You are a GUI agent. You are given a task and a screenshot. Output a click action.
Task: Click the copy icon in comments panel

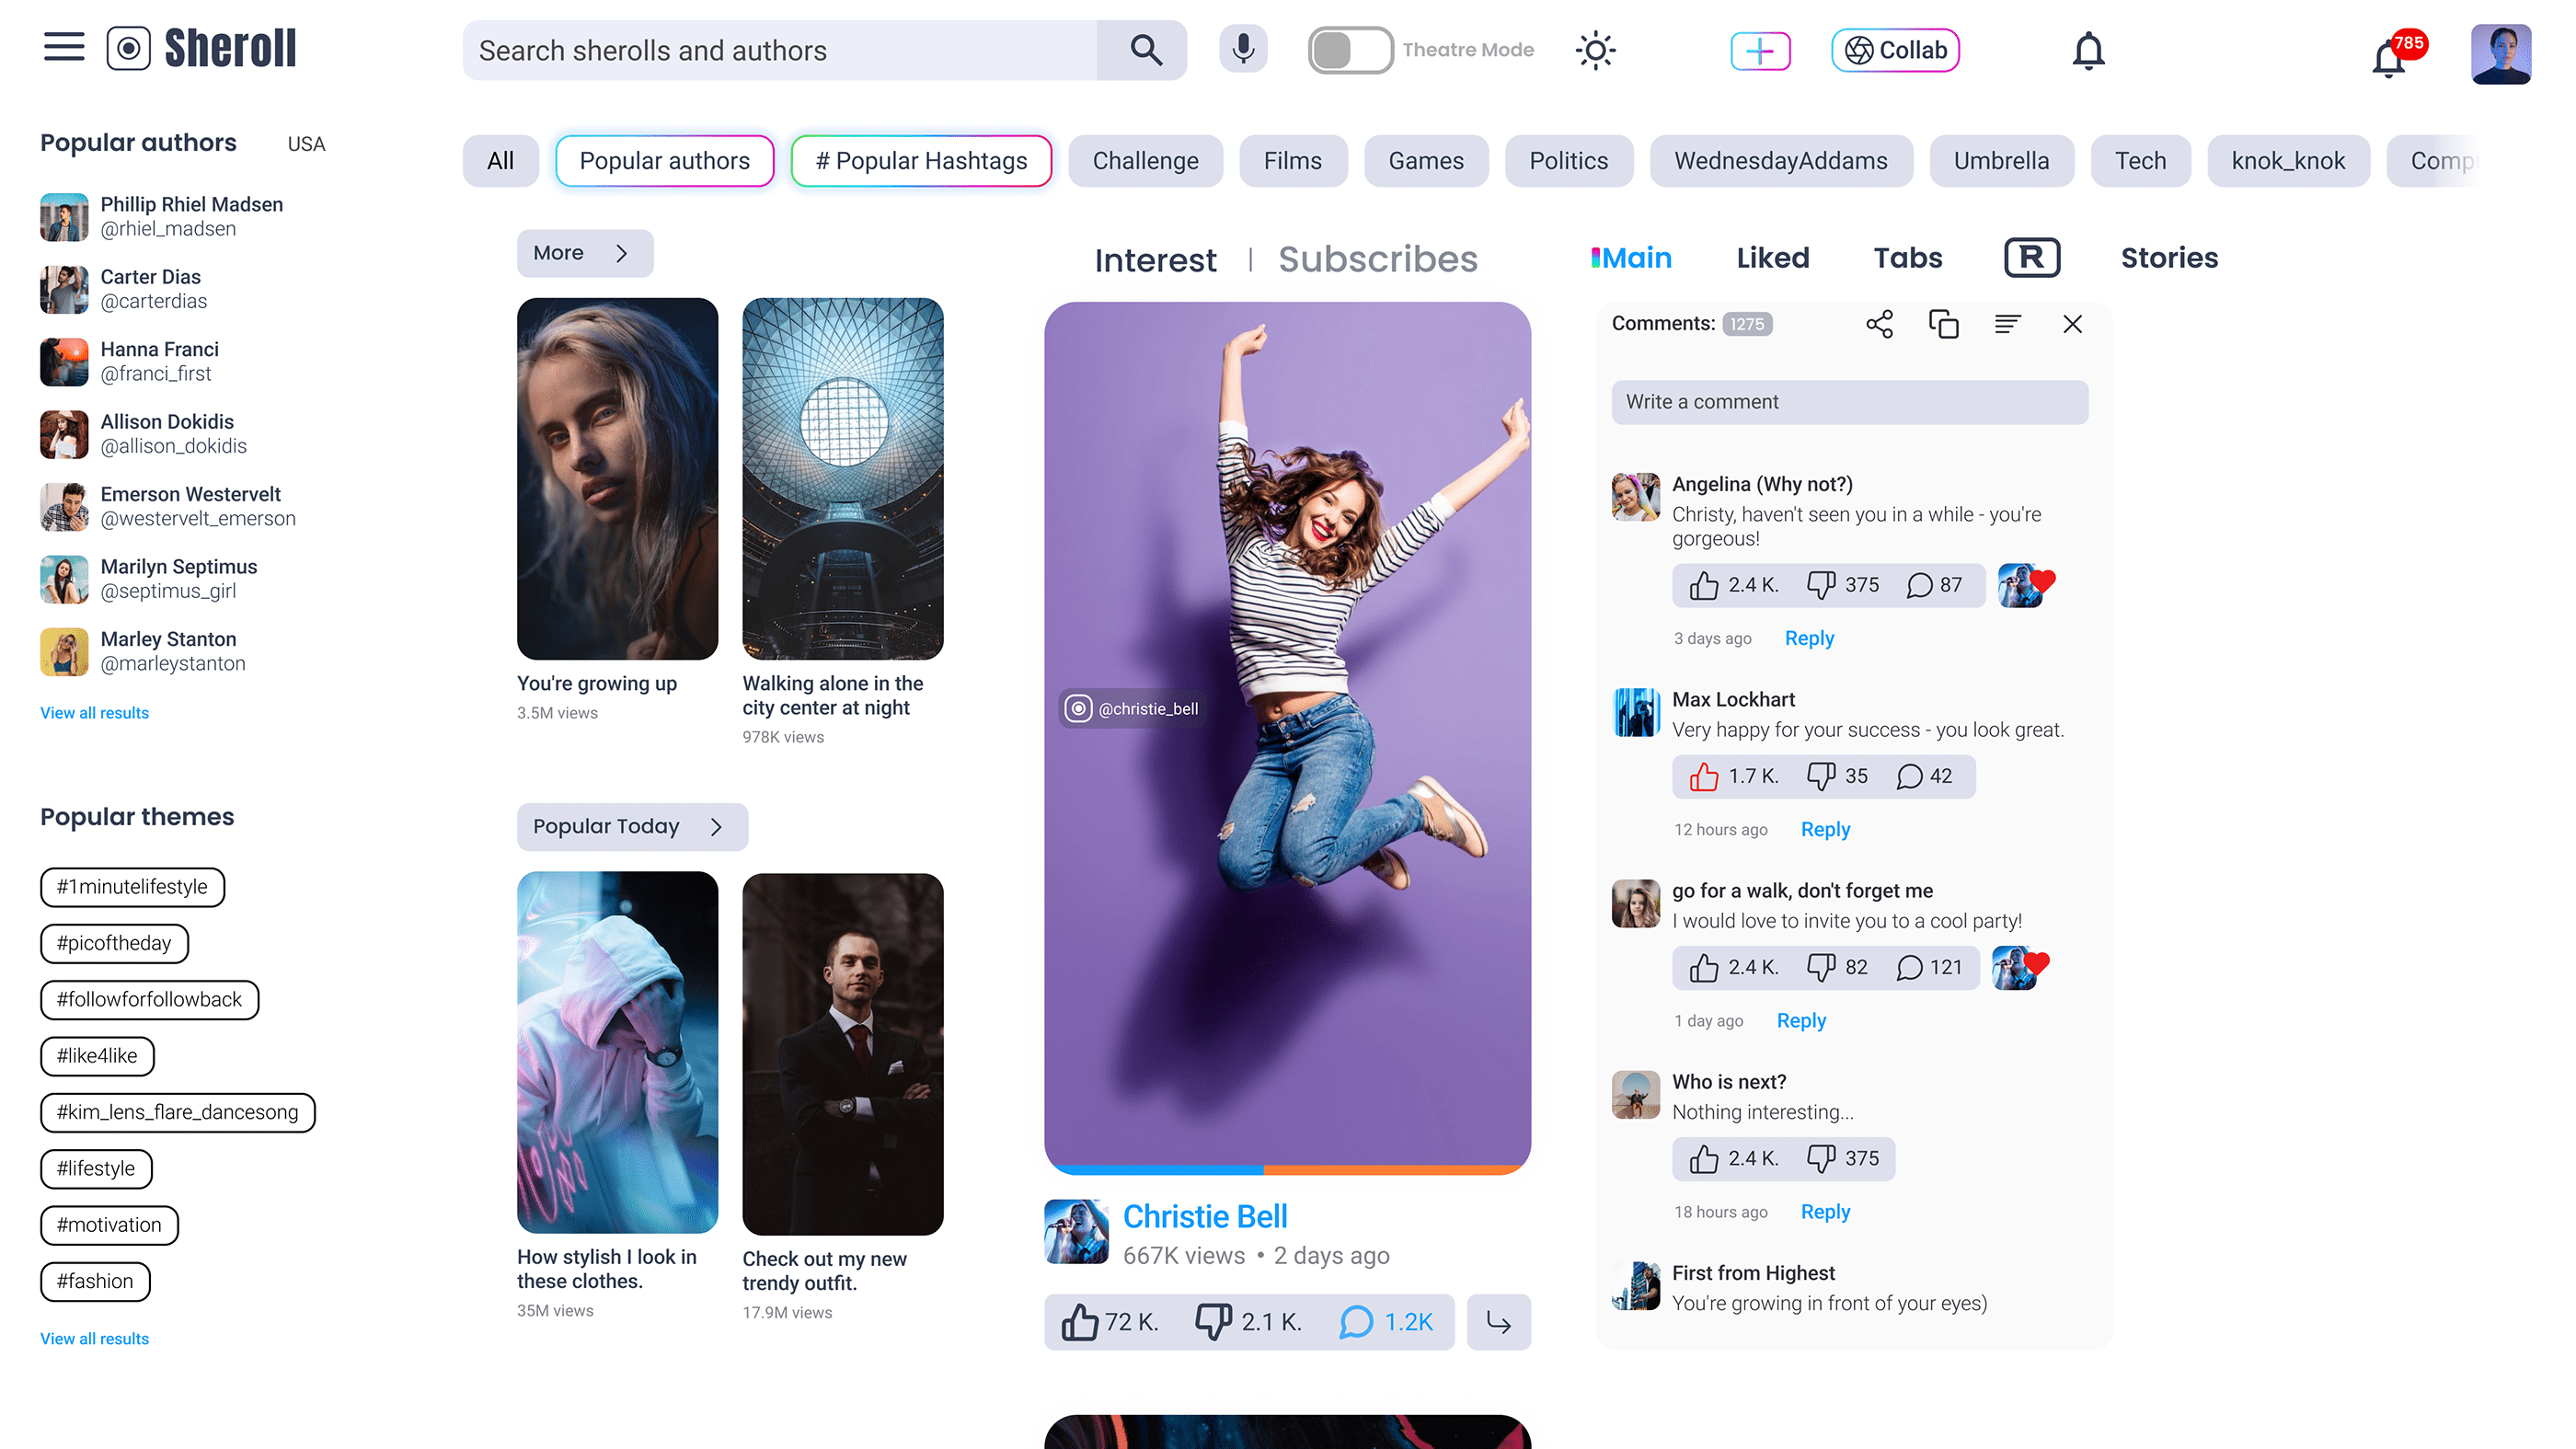(x=1943, y=324)
